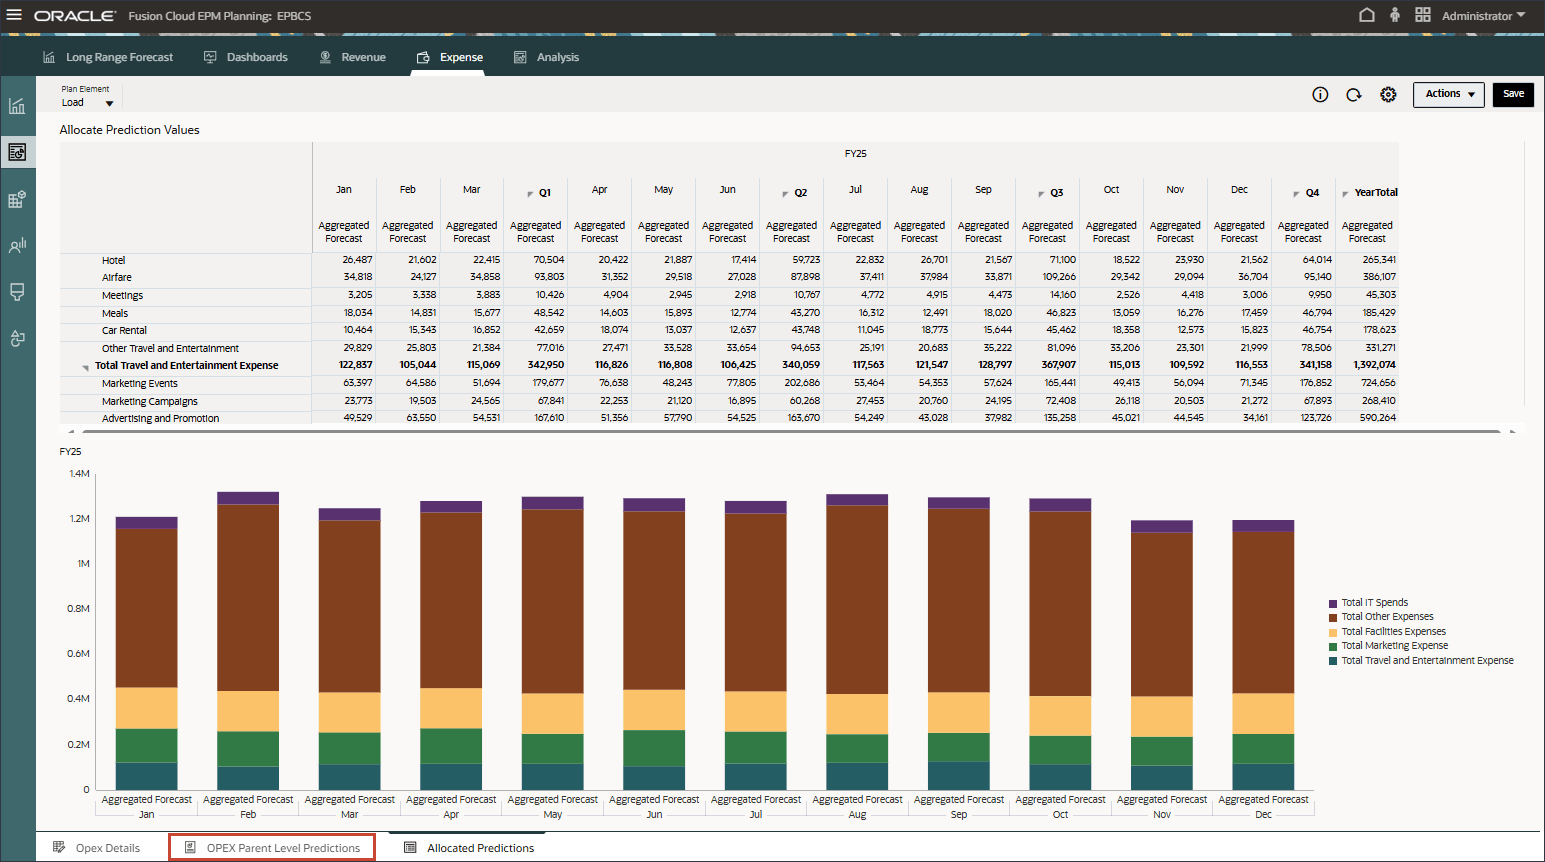Open the accessibility settings icon
1545x862 pixels.
tap(1394, 15)
